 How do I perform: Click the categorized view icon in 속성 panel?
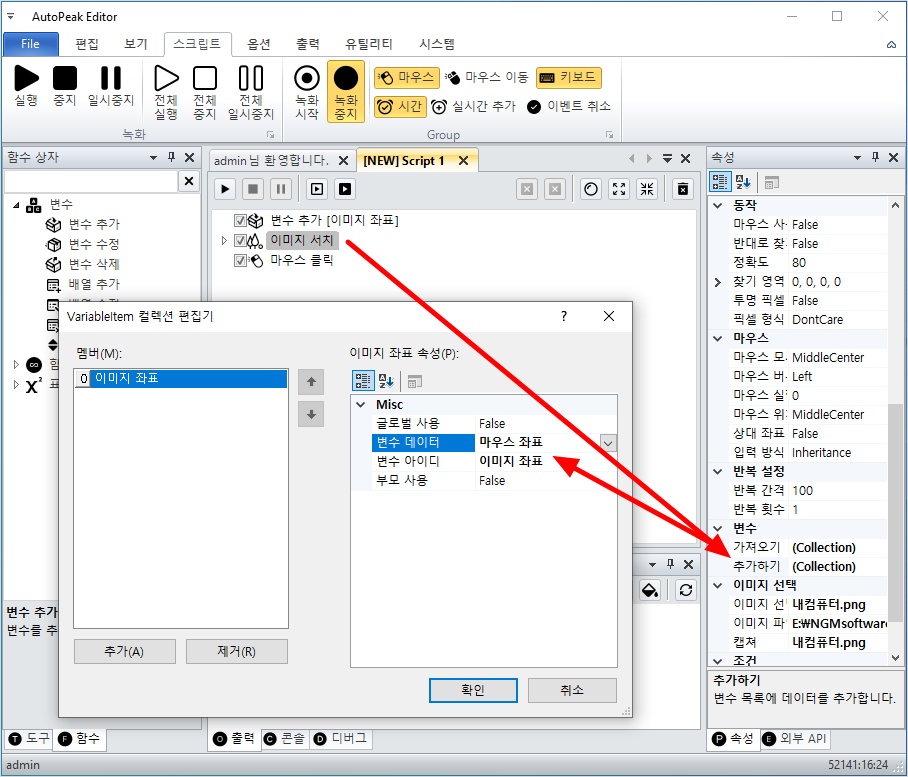pos(720,182)
